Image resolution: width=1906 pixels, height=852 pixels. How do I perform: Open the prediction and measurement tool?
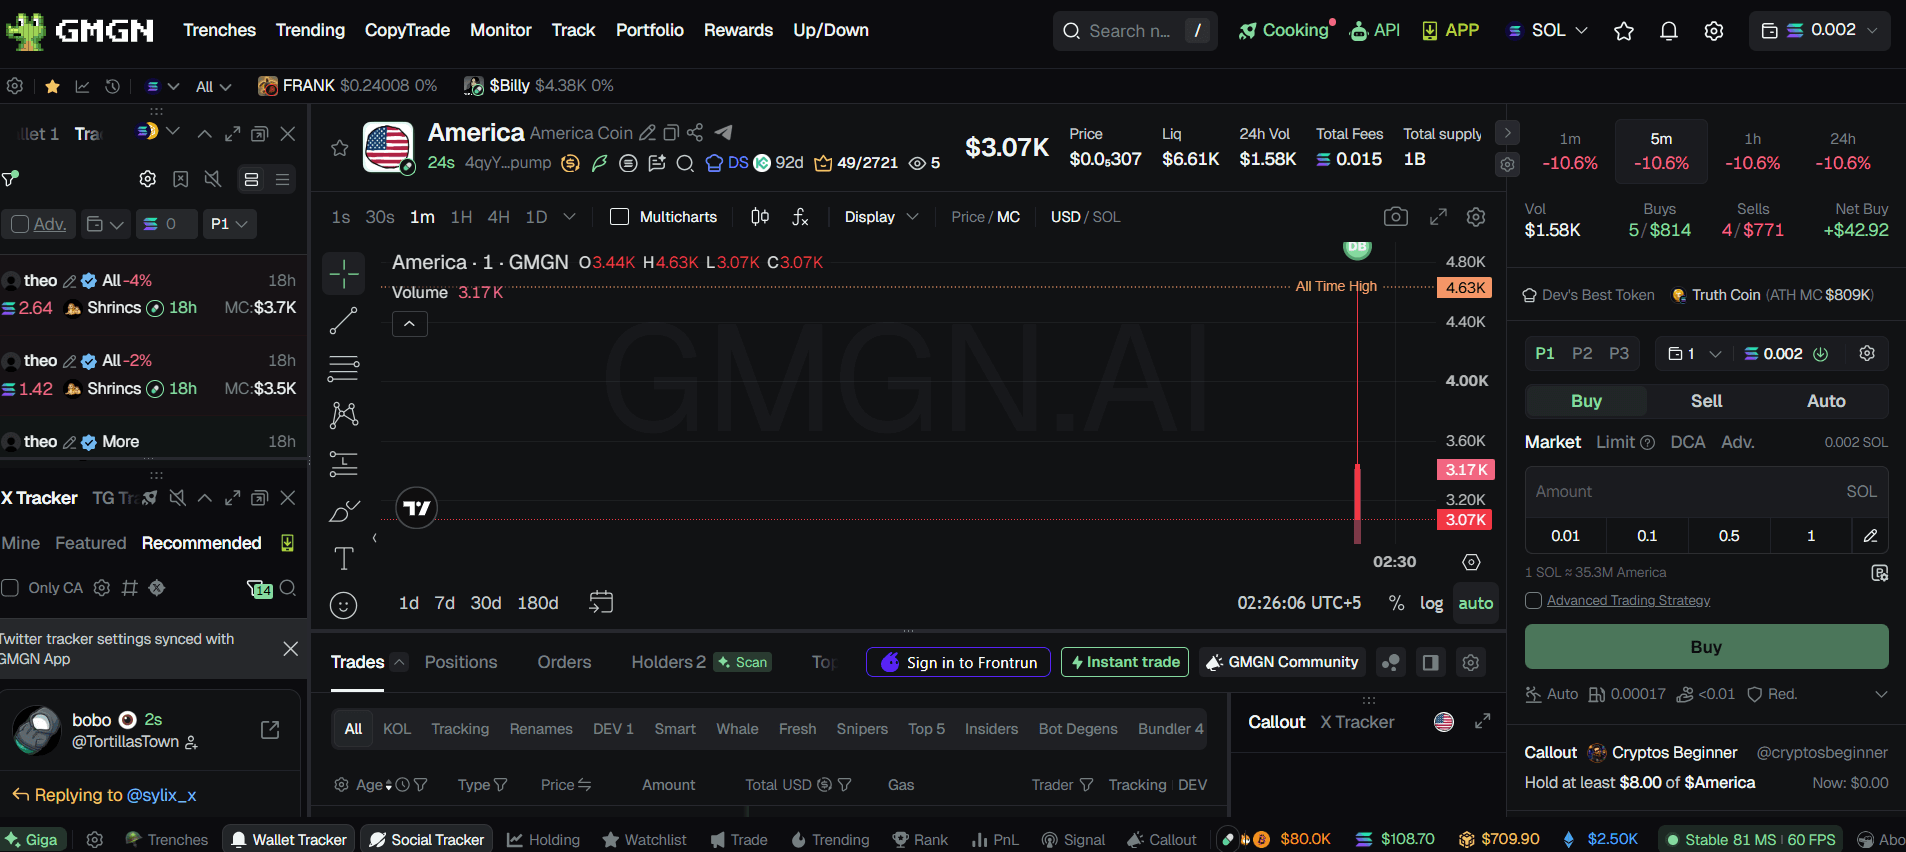pos(343,463)
